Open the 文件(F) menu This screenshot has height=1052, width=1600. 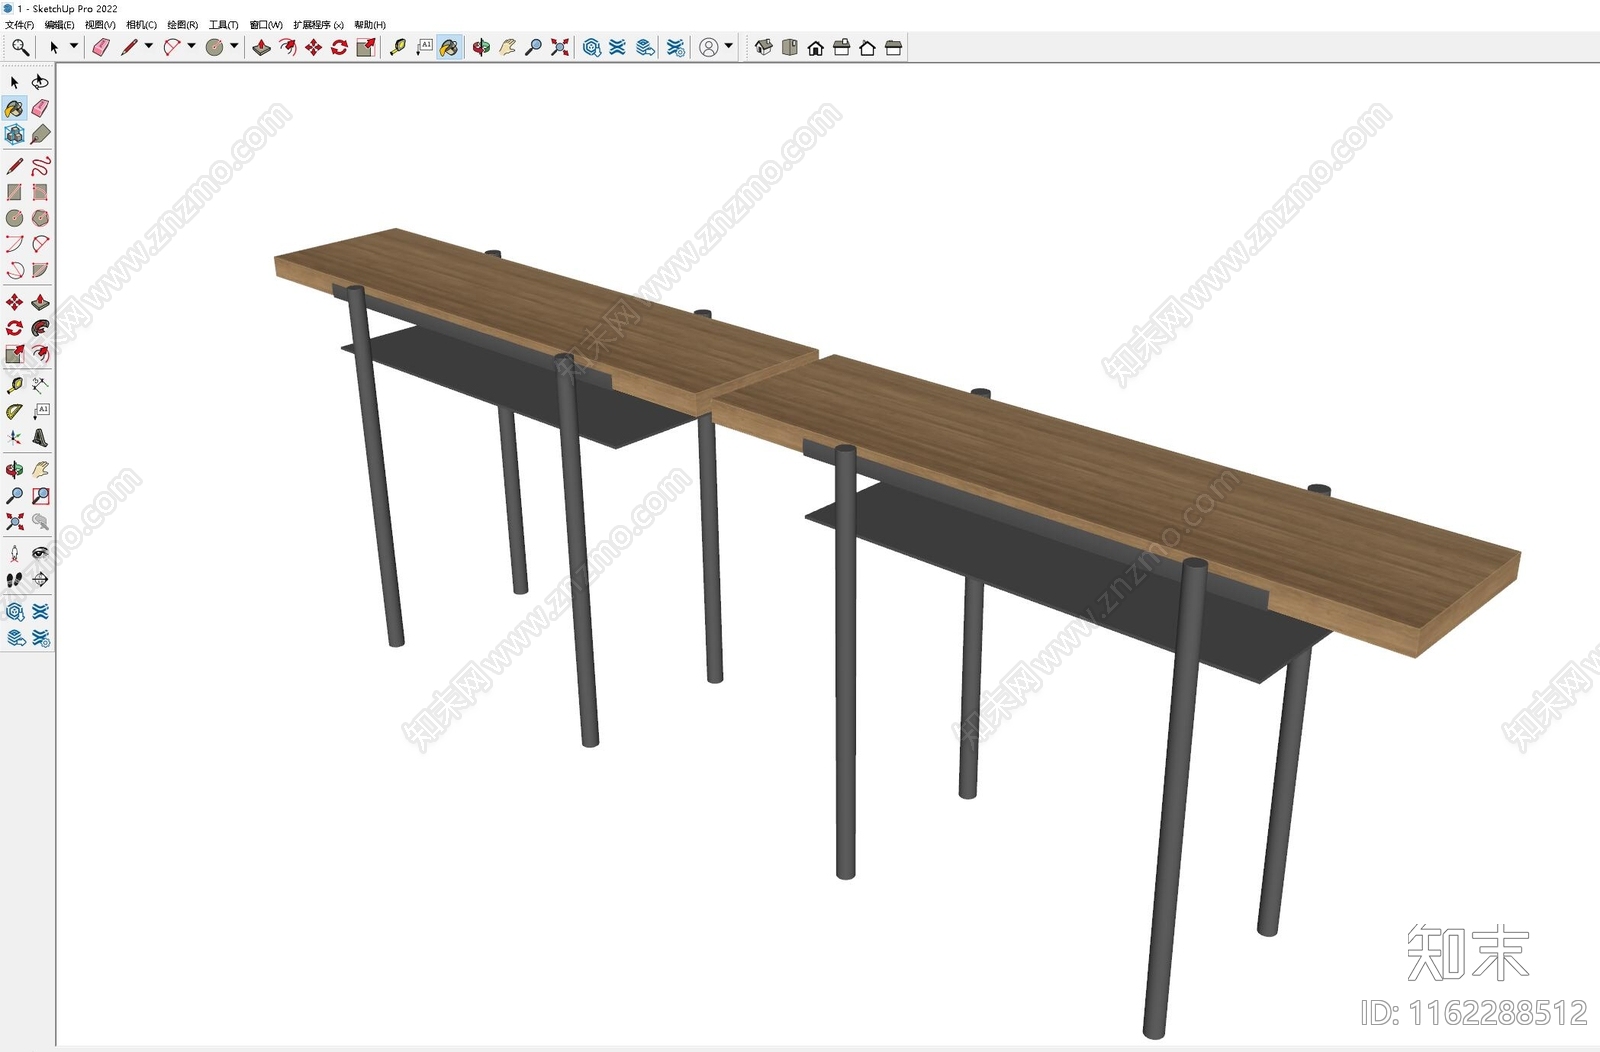point(19,25)
